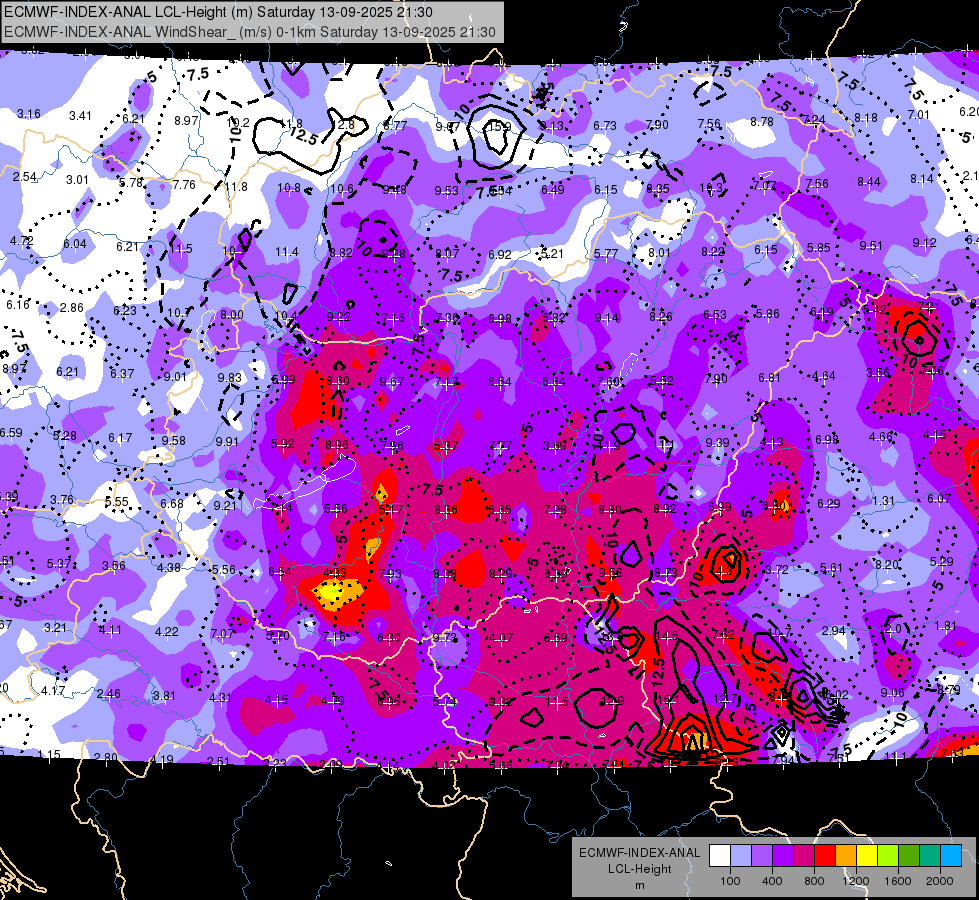Click the wind shear value 3.76

(62, 500)
